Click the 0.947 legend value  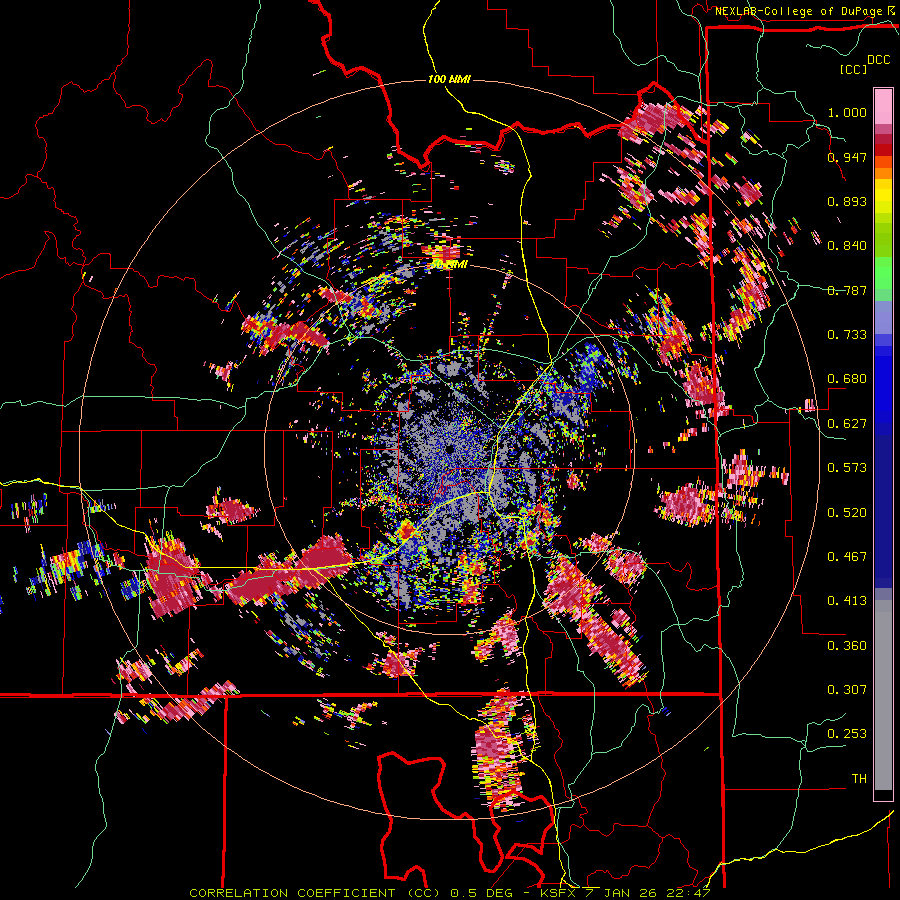click(x=847, y=157)
